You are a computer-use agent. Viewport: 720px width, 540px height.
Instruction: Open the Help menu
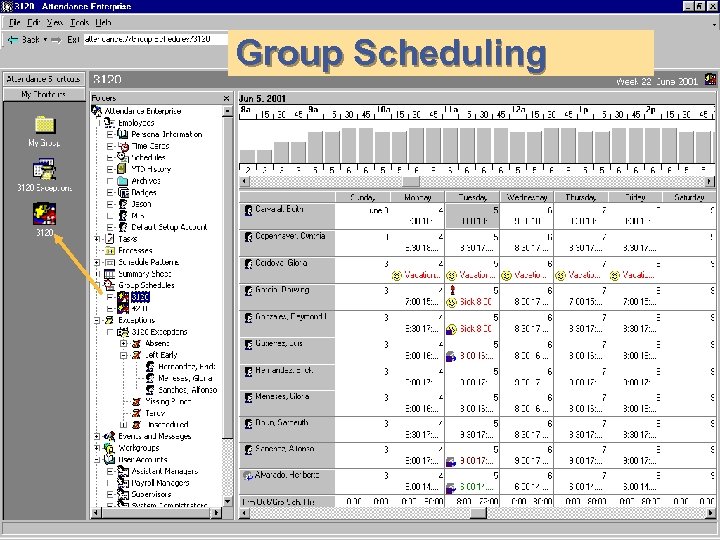(x=103, y=22)
